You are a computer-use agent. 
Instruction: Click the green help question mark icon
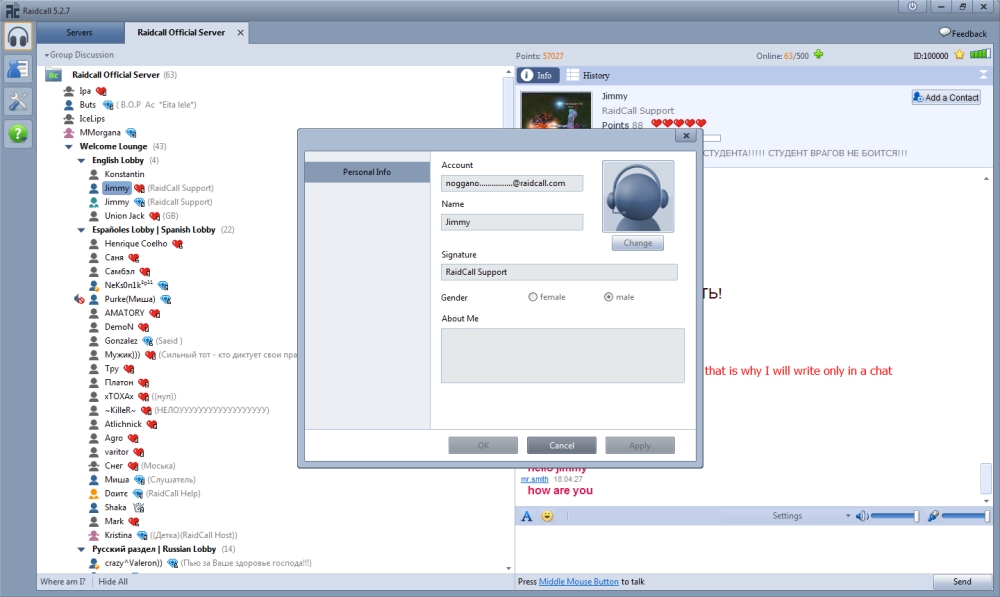point(18,132)
